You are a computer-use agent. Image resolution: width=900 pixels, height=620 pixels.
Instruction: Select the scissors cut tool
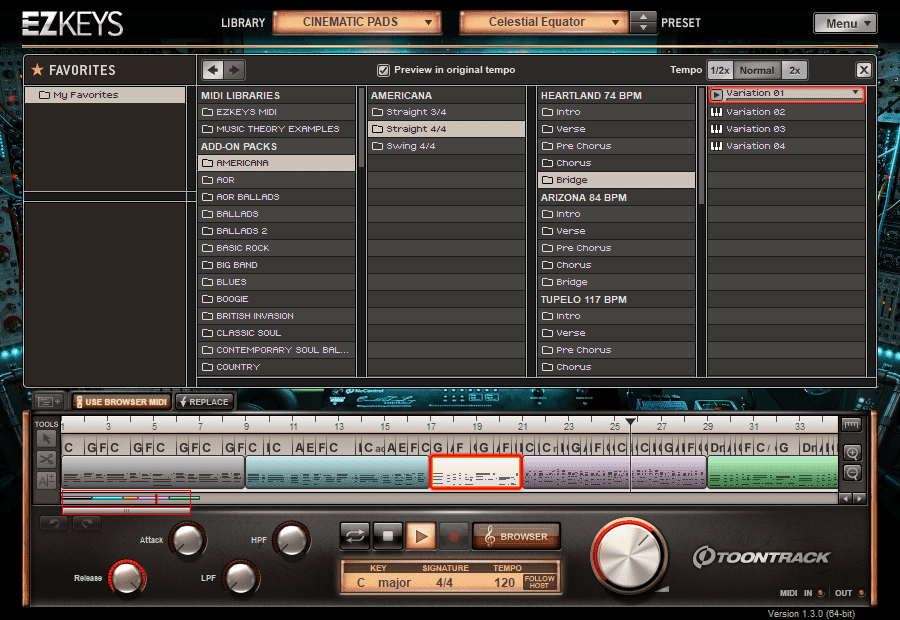(x=46, y=460)
